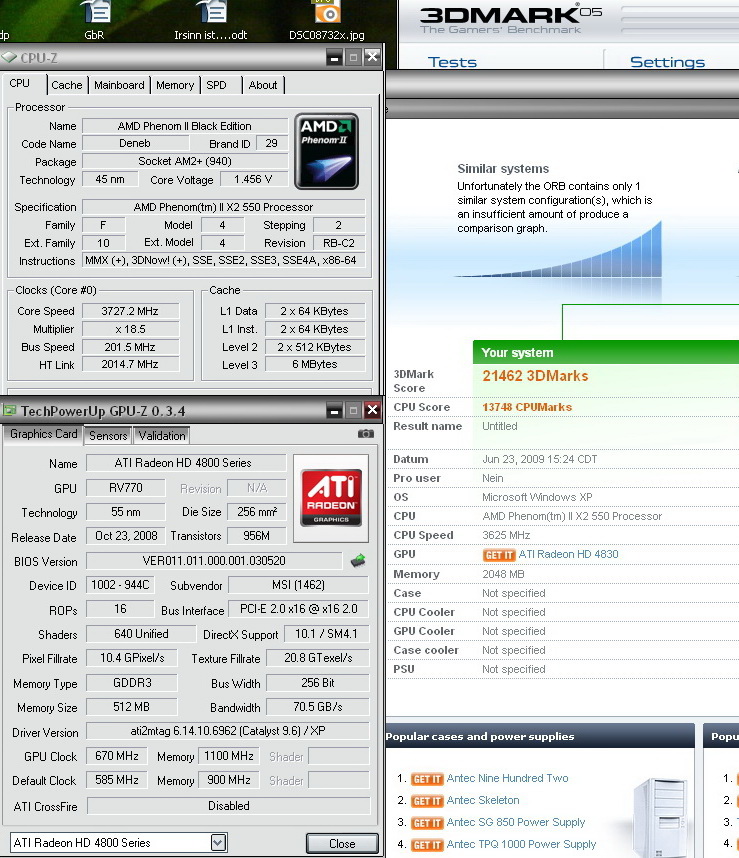Click the Shaders 640 Unified value
The image size is (739, 858).
(x=141, y=634)
